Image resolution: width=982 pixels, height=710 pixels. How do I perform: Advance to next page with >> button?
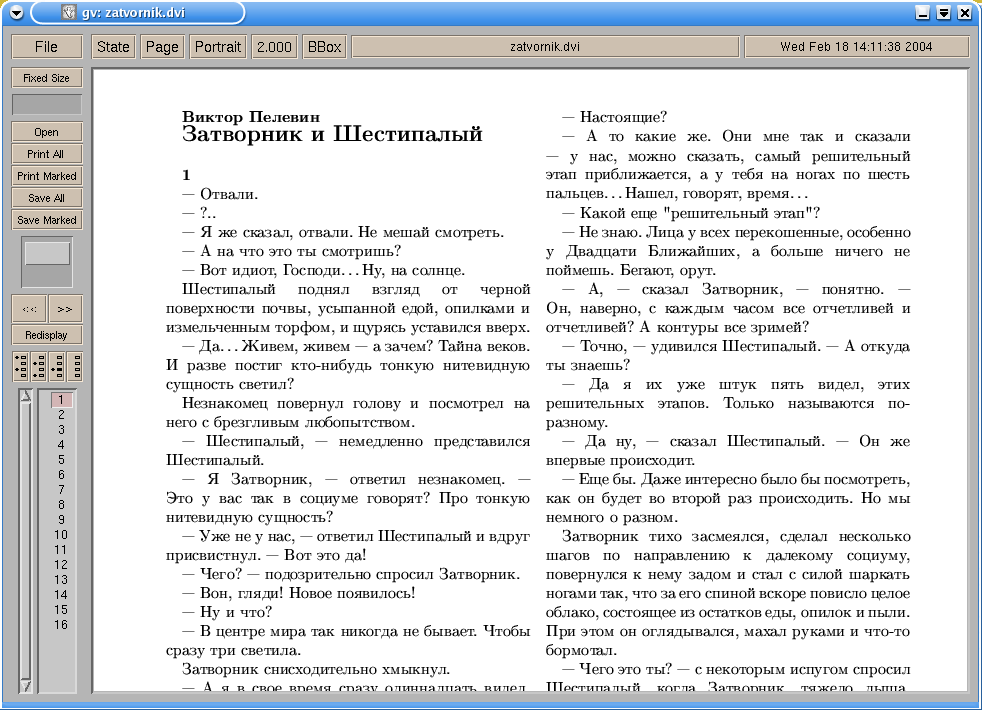coord(65,309)
